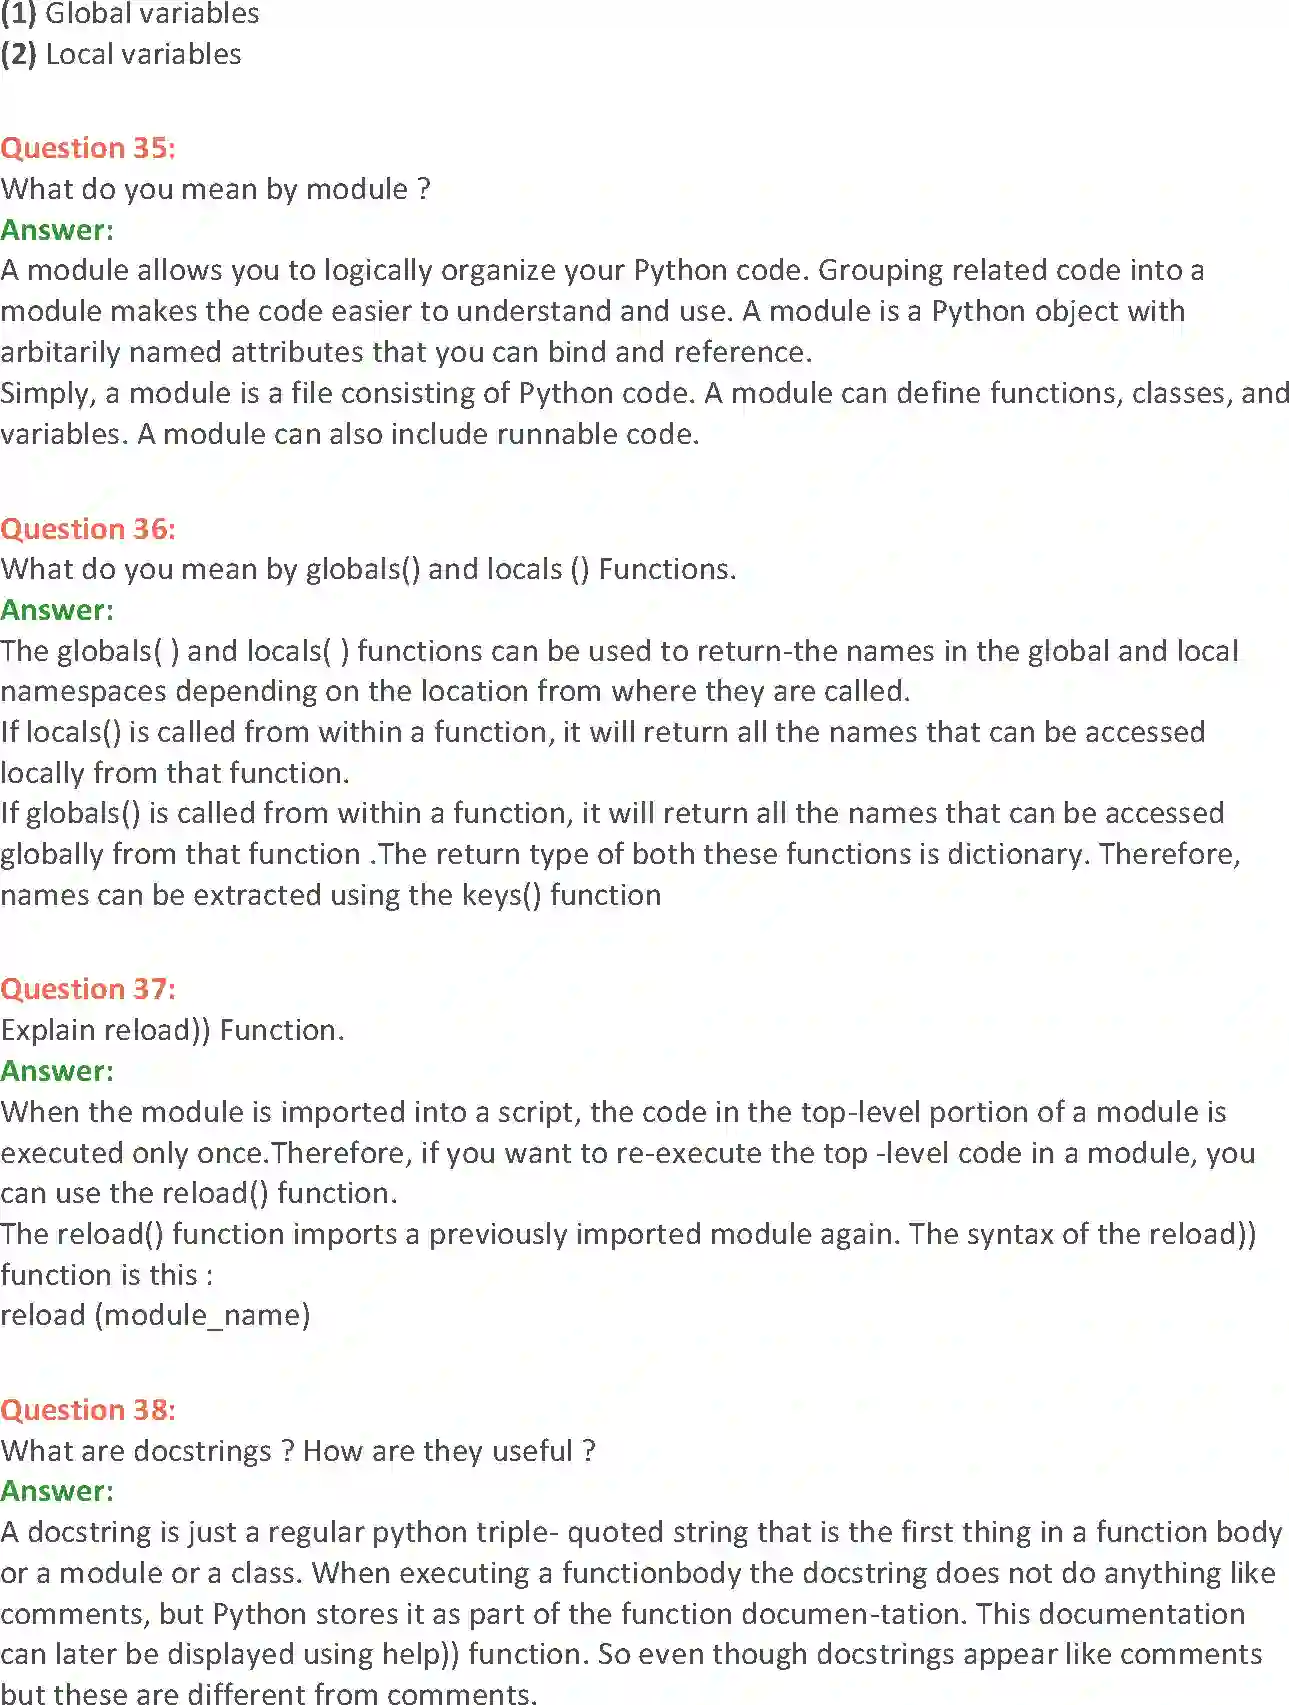This screenshot has width=1289, height=1705.
Task: Click the "Answer:" label under Question 35
Action: tap(57, 230)
